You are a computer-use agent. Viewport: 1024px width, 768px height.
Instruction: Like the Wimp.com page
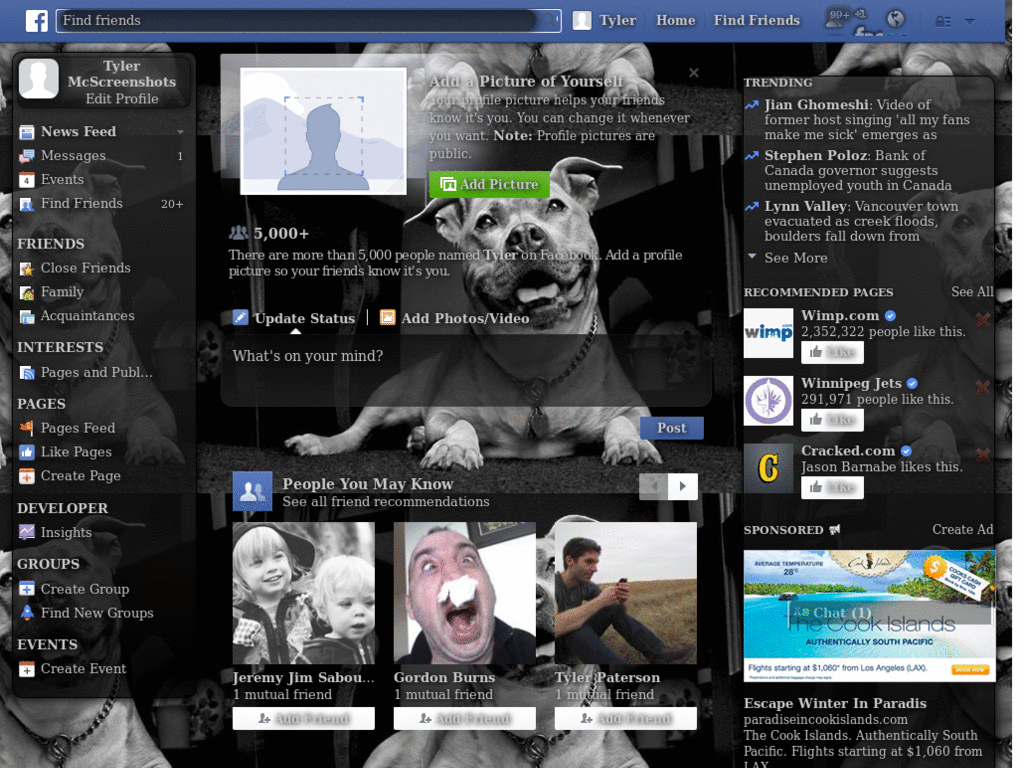pyautogui.click(x=832, y=352)
